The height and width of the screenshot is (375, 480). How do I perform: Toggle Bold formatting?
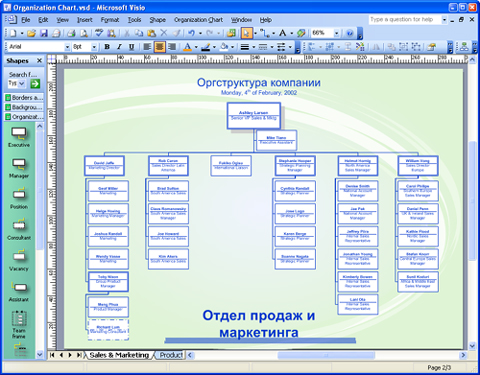[x=107, y=47]
